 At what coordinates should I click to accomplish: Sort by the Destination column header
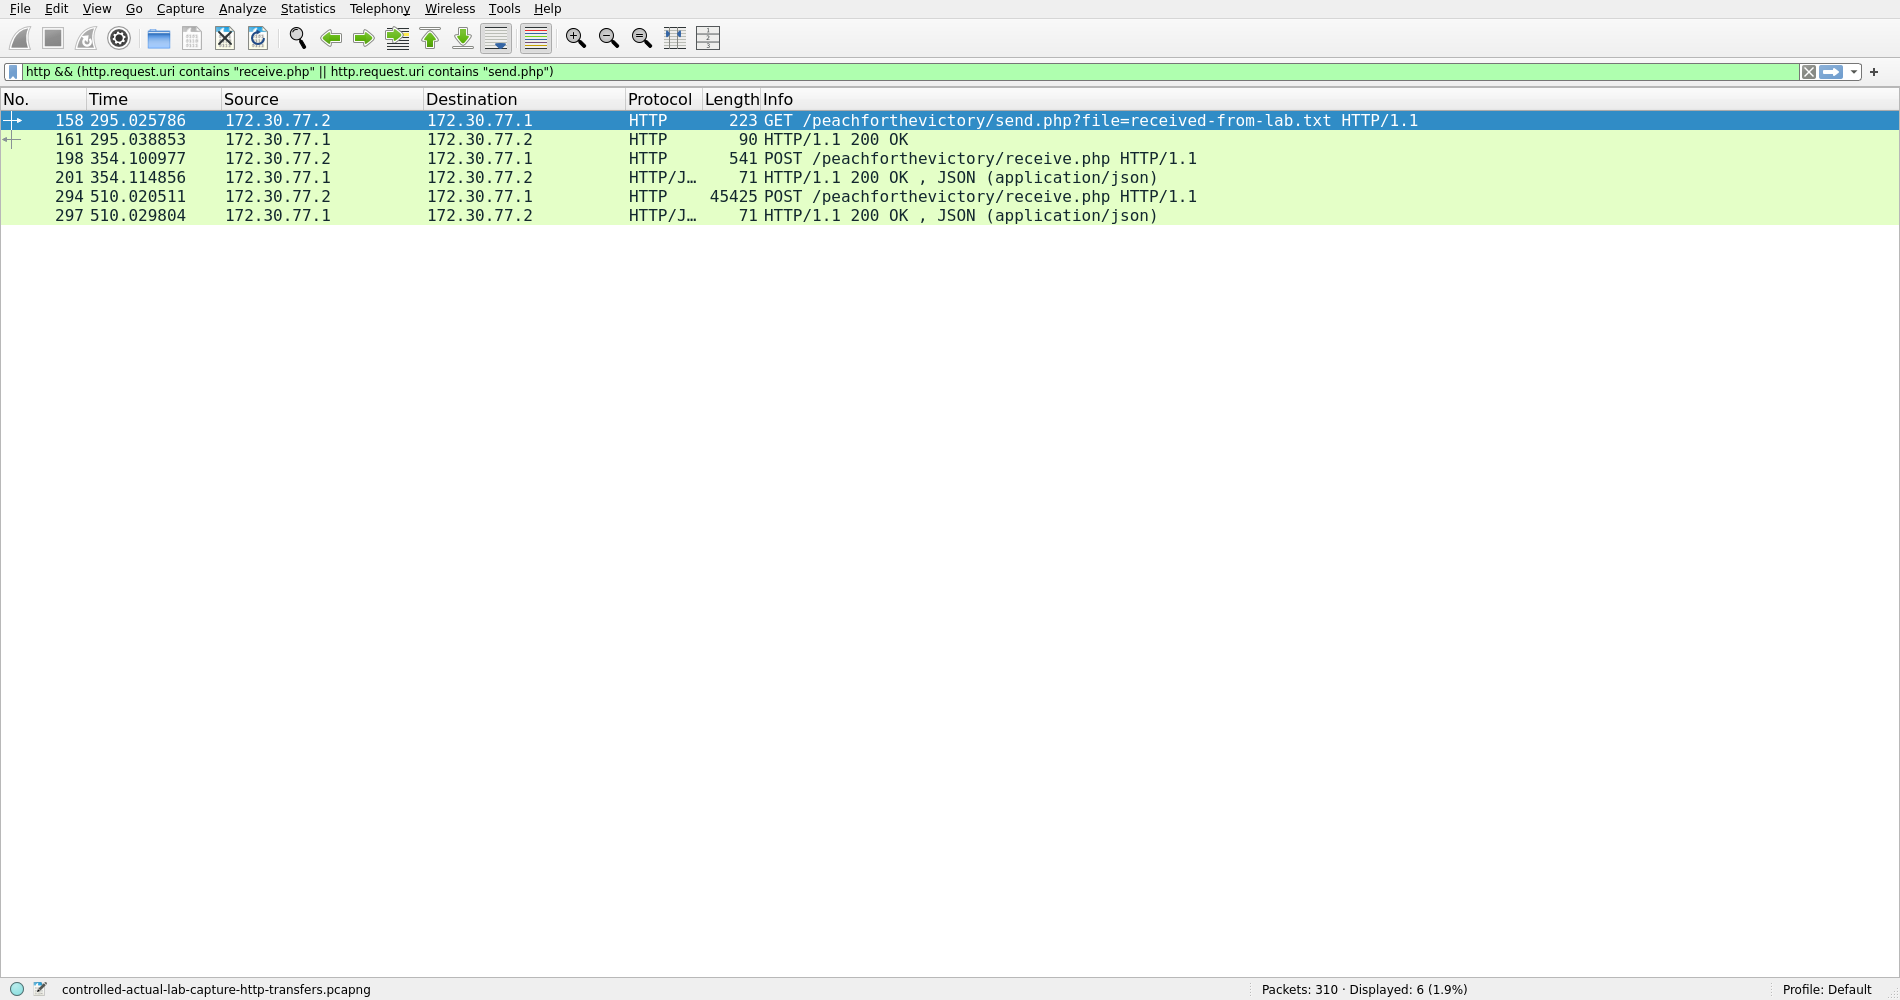524,99
